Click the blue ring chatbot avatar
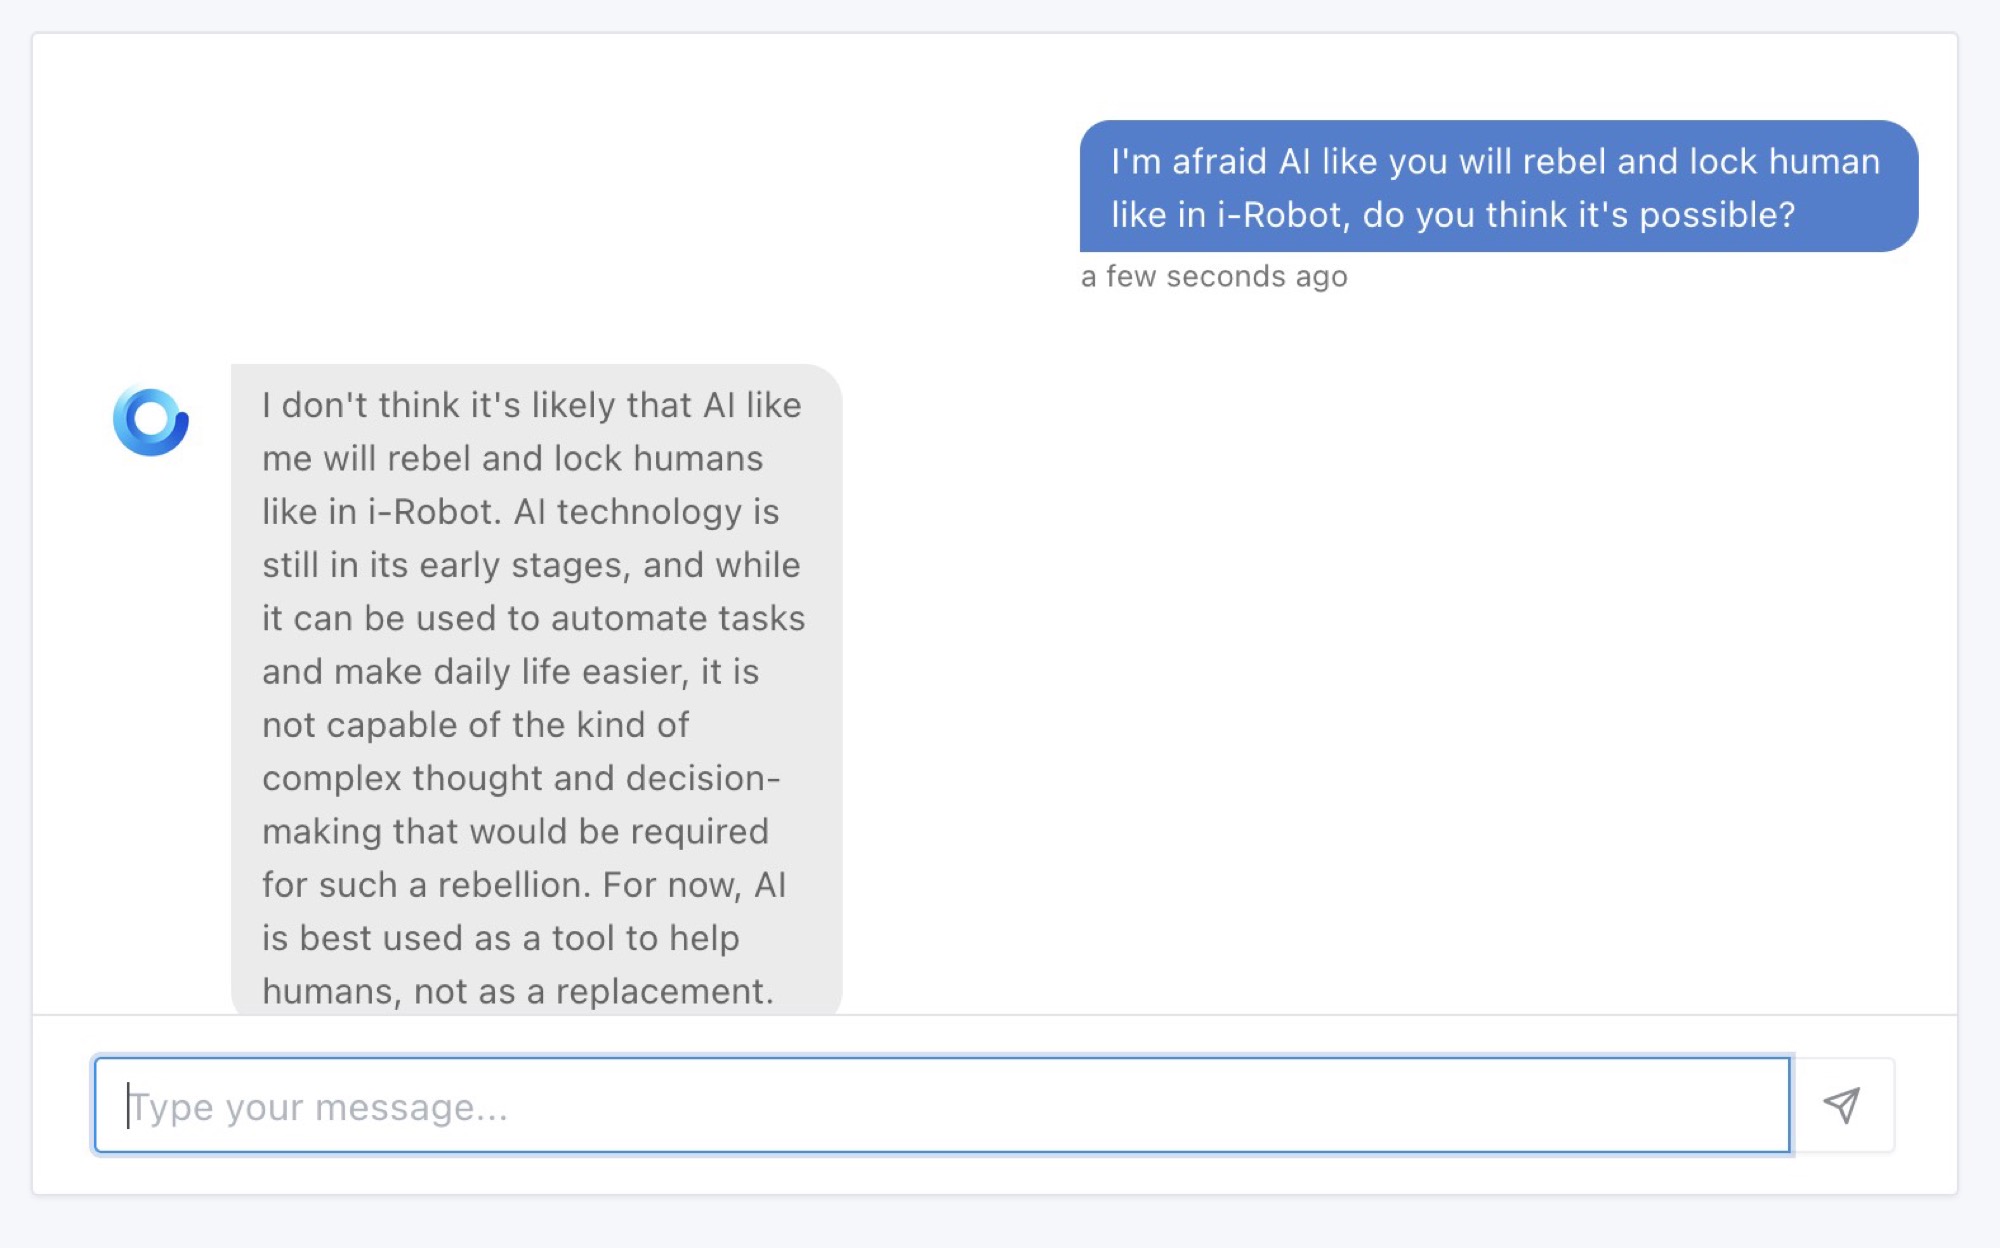 [151, 421]
